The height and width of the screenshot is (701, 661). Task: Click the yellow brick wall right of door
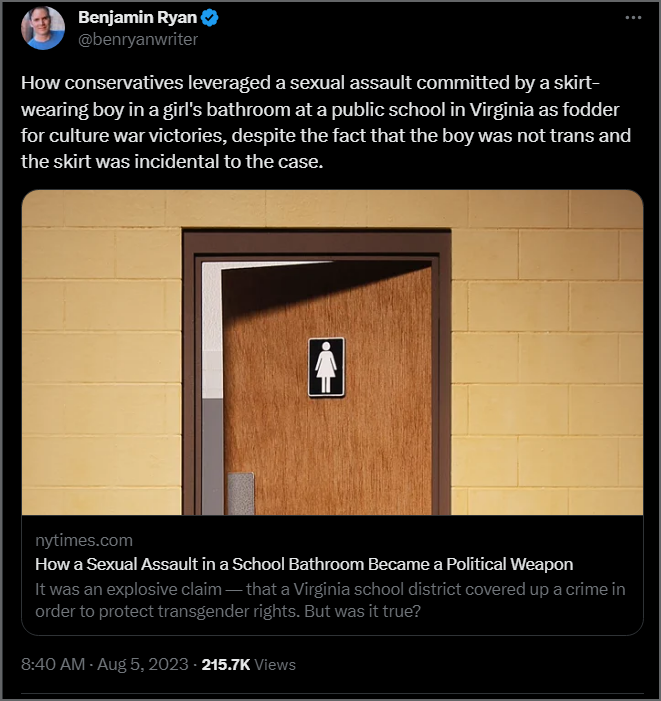[x=547, y=358]
